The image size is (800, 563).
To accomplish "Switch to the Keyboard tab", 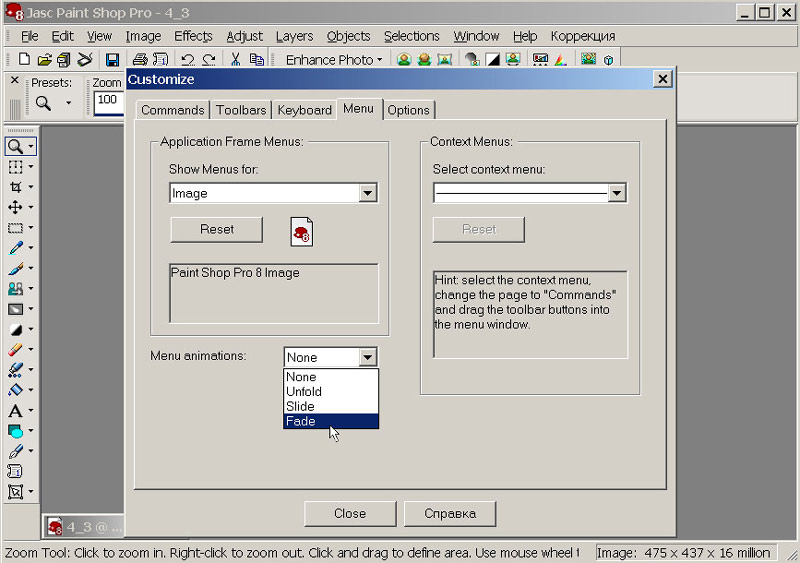I will [x=304, y=110].
